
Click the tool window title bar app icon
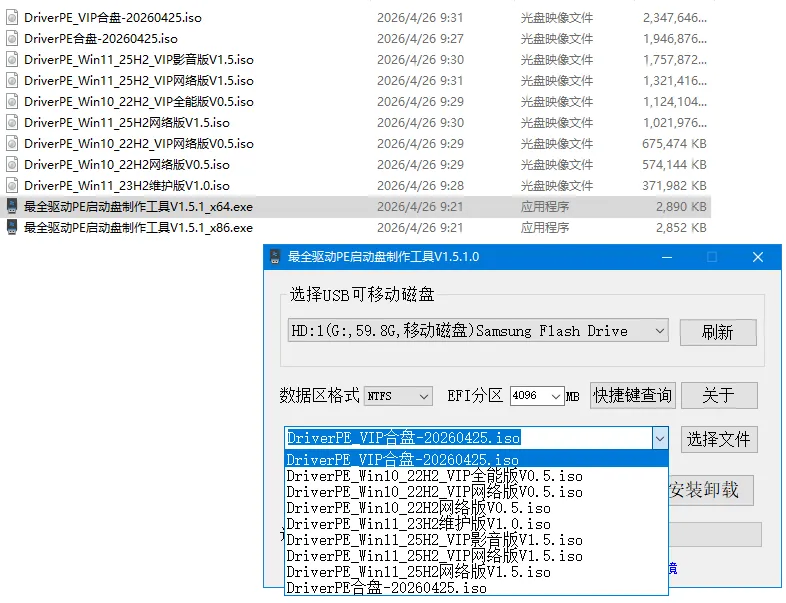pos(275,257)
